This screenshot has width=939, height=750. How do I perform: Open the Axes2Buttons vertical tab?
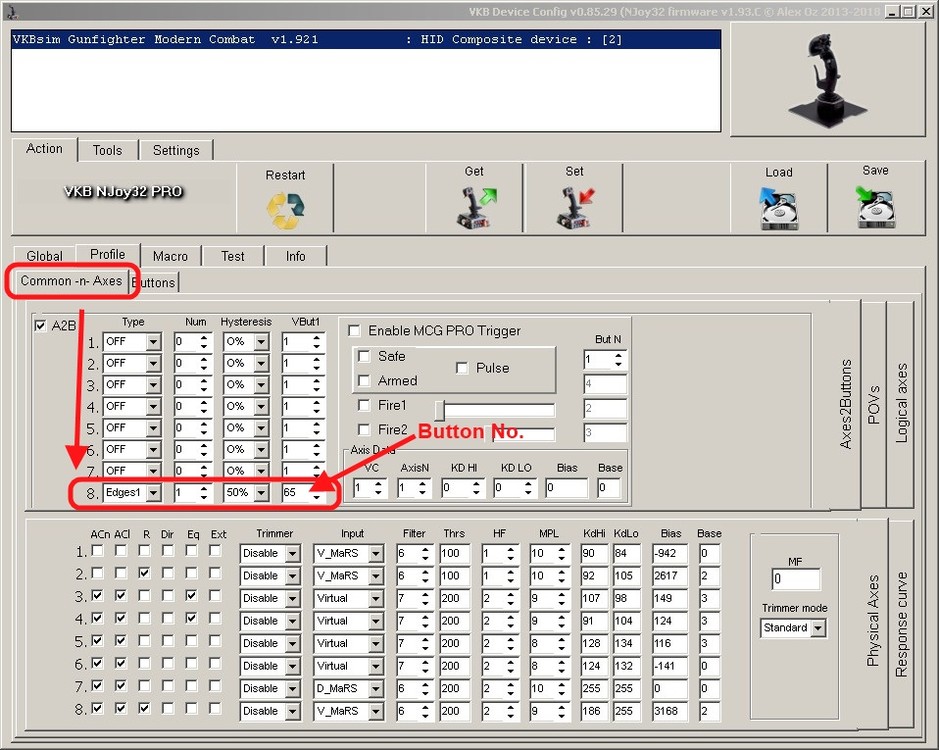pyautogui.click(x=845, y=404)
